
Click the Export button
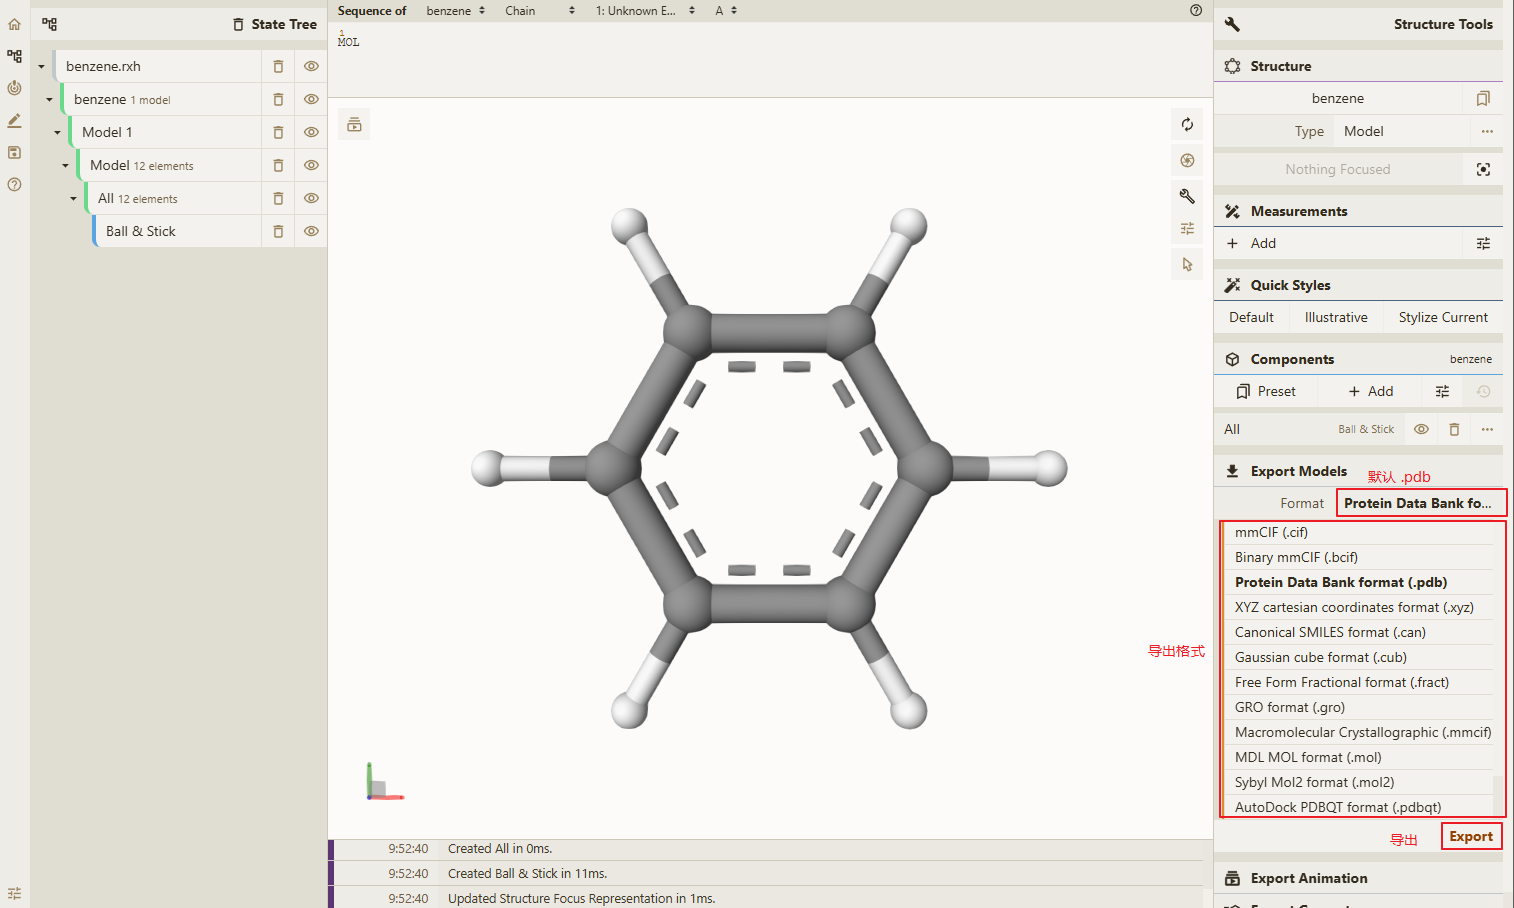[1471, 836]
